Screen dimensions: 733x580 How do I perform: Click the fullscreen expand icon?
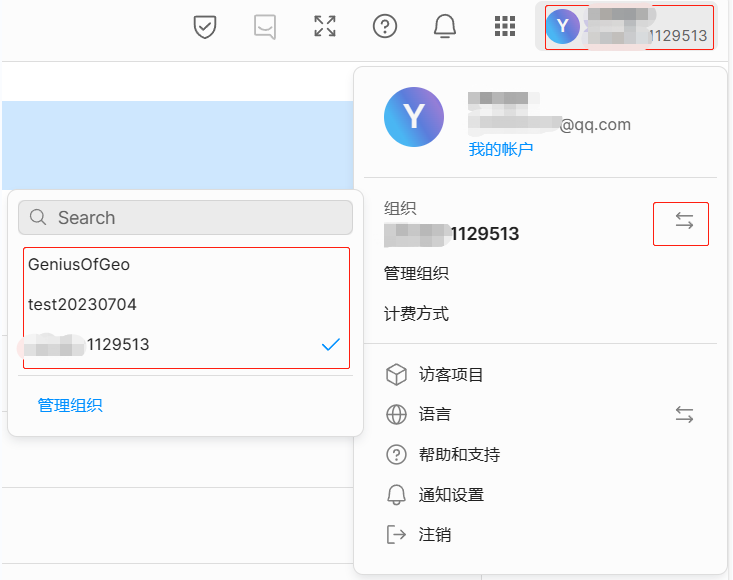coord(325,27)
